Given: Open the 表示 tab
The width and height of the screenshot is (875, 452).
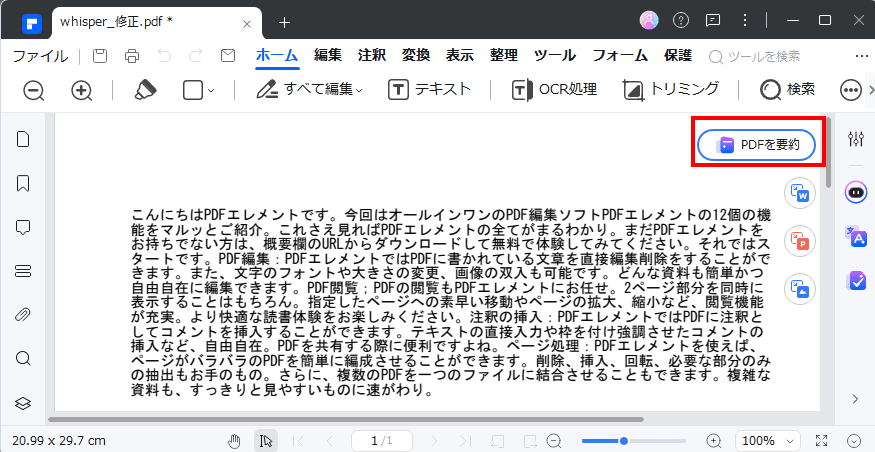Looking at the screenshot, I should point(460,56).
